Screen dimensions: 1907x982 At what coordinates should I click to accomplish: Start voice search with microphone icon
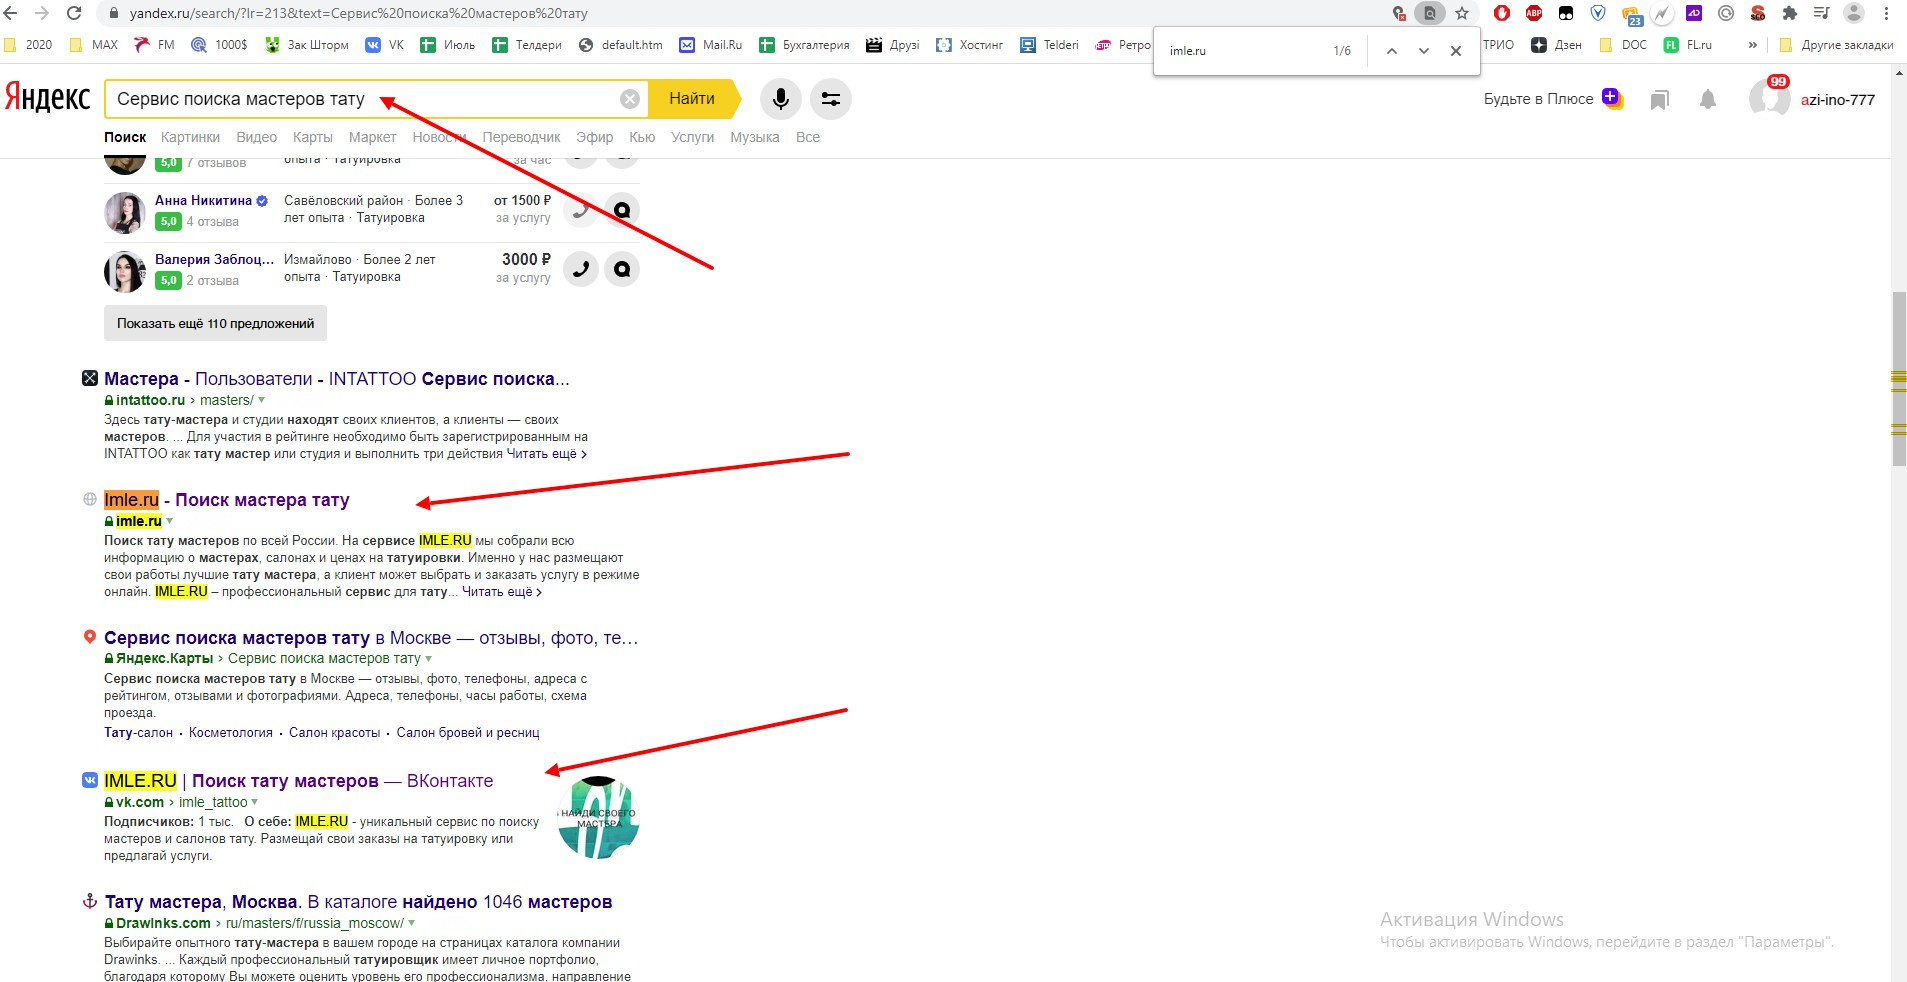(781, 99)
